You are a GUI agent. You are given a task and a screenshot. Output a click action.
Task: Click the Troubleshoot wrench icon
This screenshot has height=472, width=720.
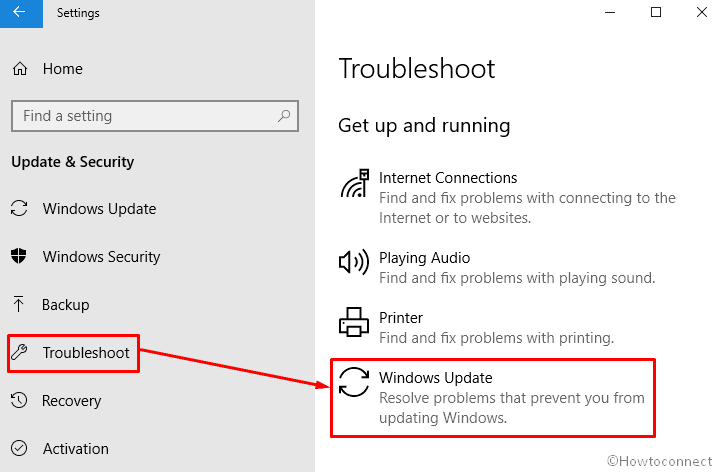pos(19,352)
